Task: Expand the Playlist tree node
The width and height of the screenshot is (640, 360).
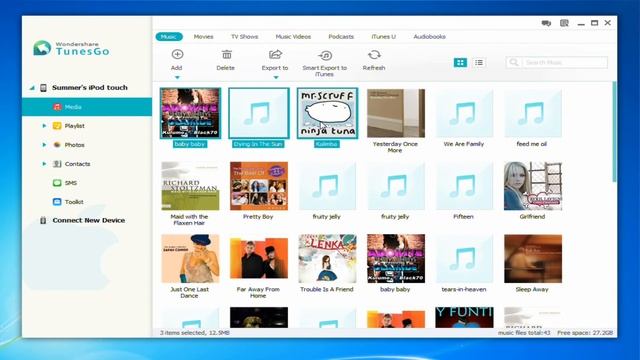Action: 44,126
